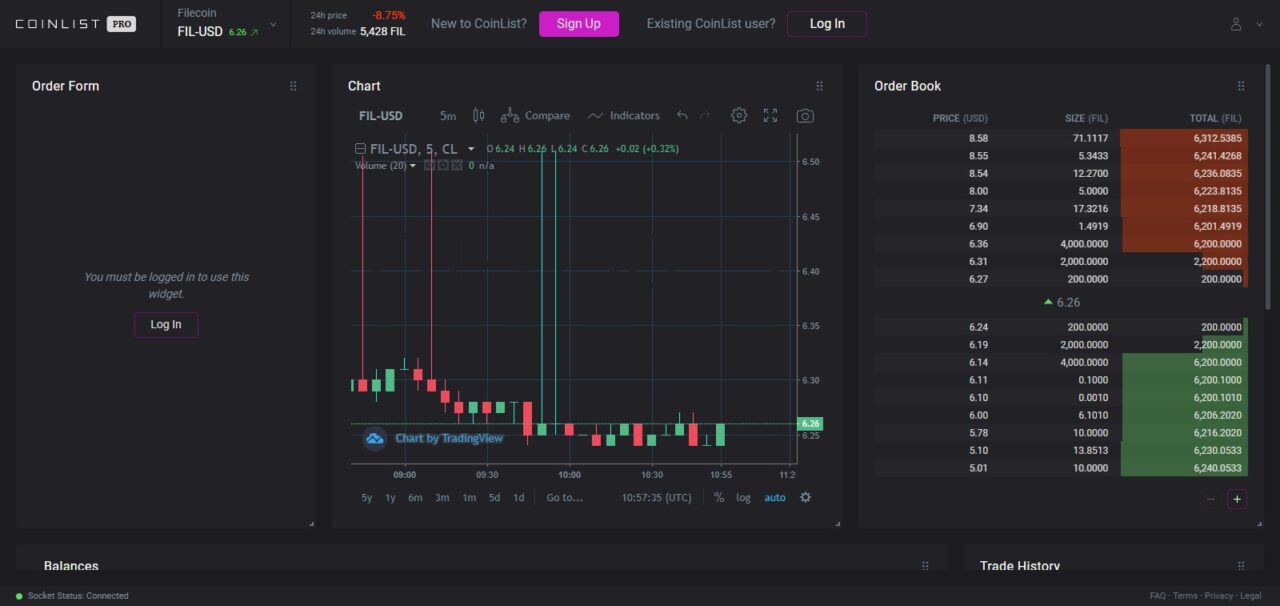Open chart properties gear in top toolbar
The height and width of the screenshot is (606, 1280).
tap(739, 116)
